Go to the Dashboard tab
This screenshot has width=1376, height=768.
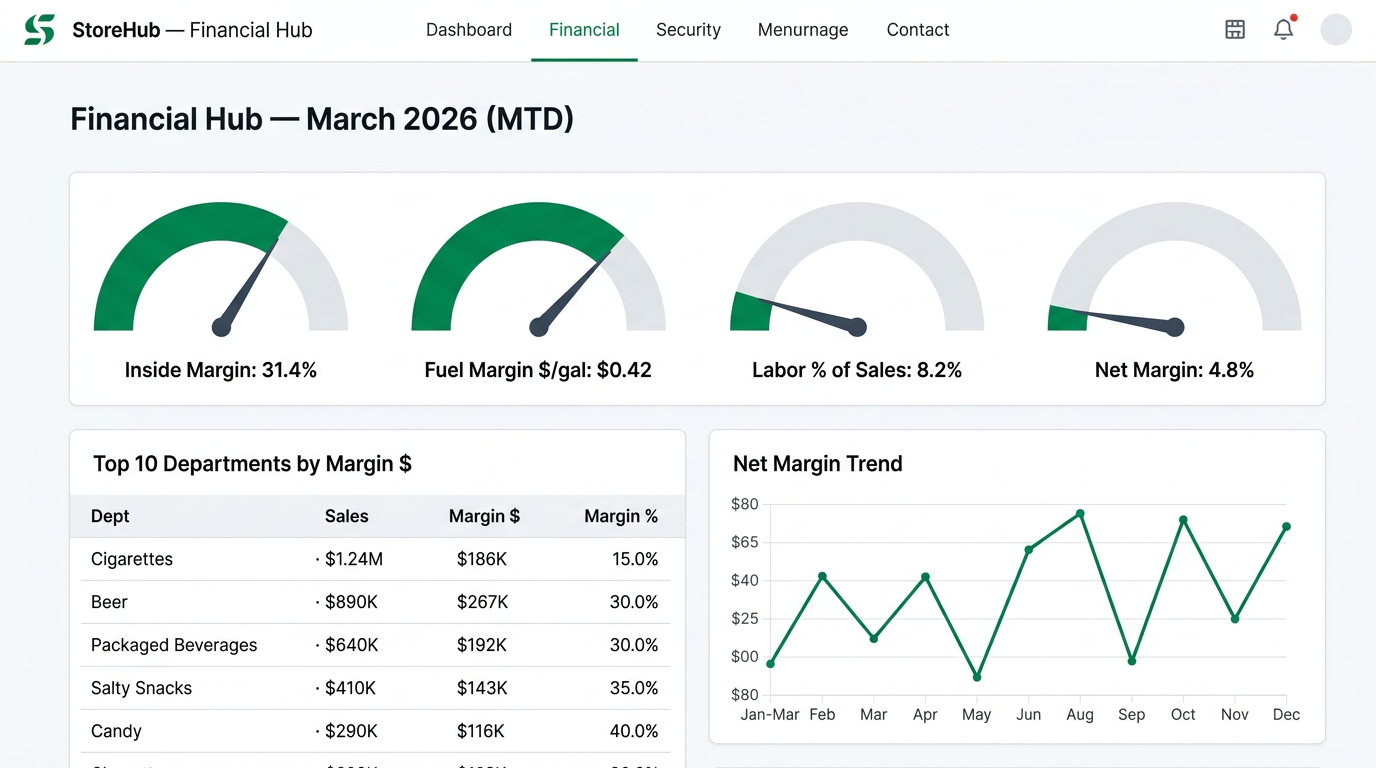469,30
